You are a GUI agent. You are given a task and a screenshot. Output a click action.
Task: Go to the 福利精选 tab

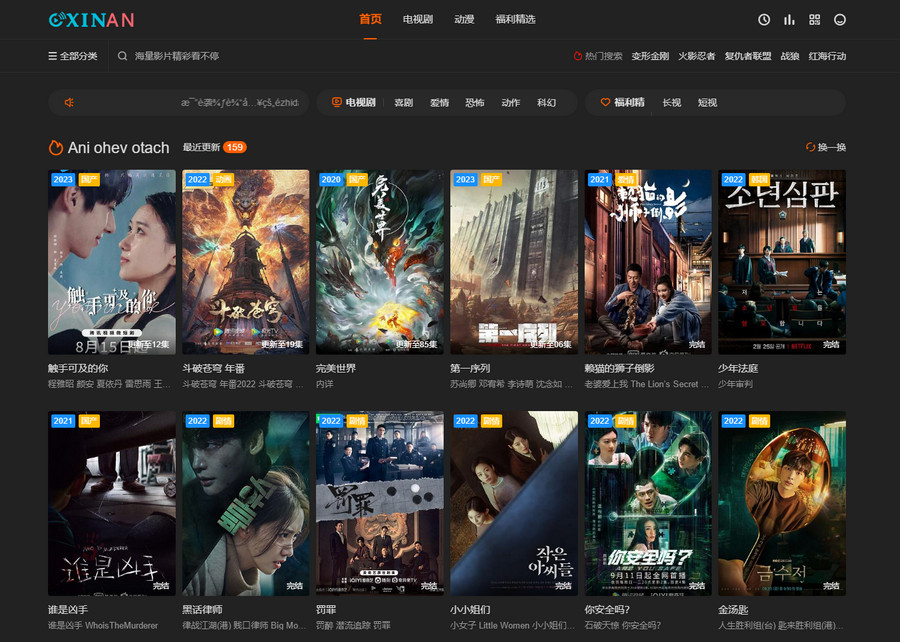pos(515,19)
